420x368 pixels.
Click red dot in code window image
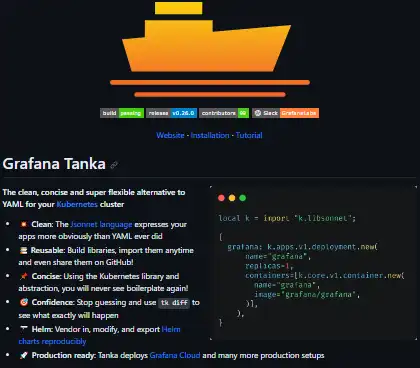tap(221, 198)
